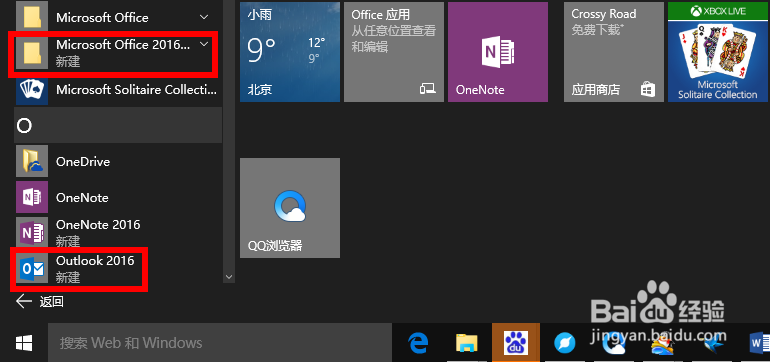Focus the 搜索 Web 和 Windows search box
Image resolution: width=770 pixels, height=362 pixels.
click(220, 342)
